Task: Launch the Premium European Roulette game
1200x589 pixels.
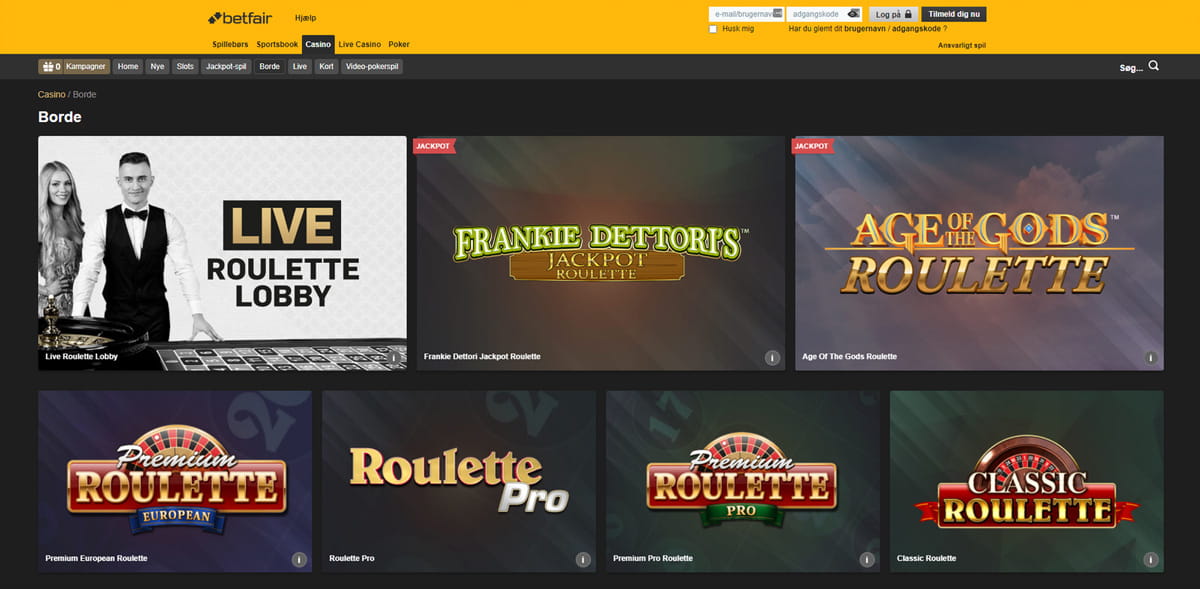Action: pos(175,481)
